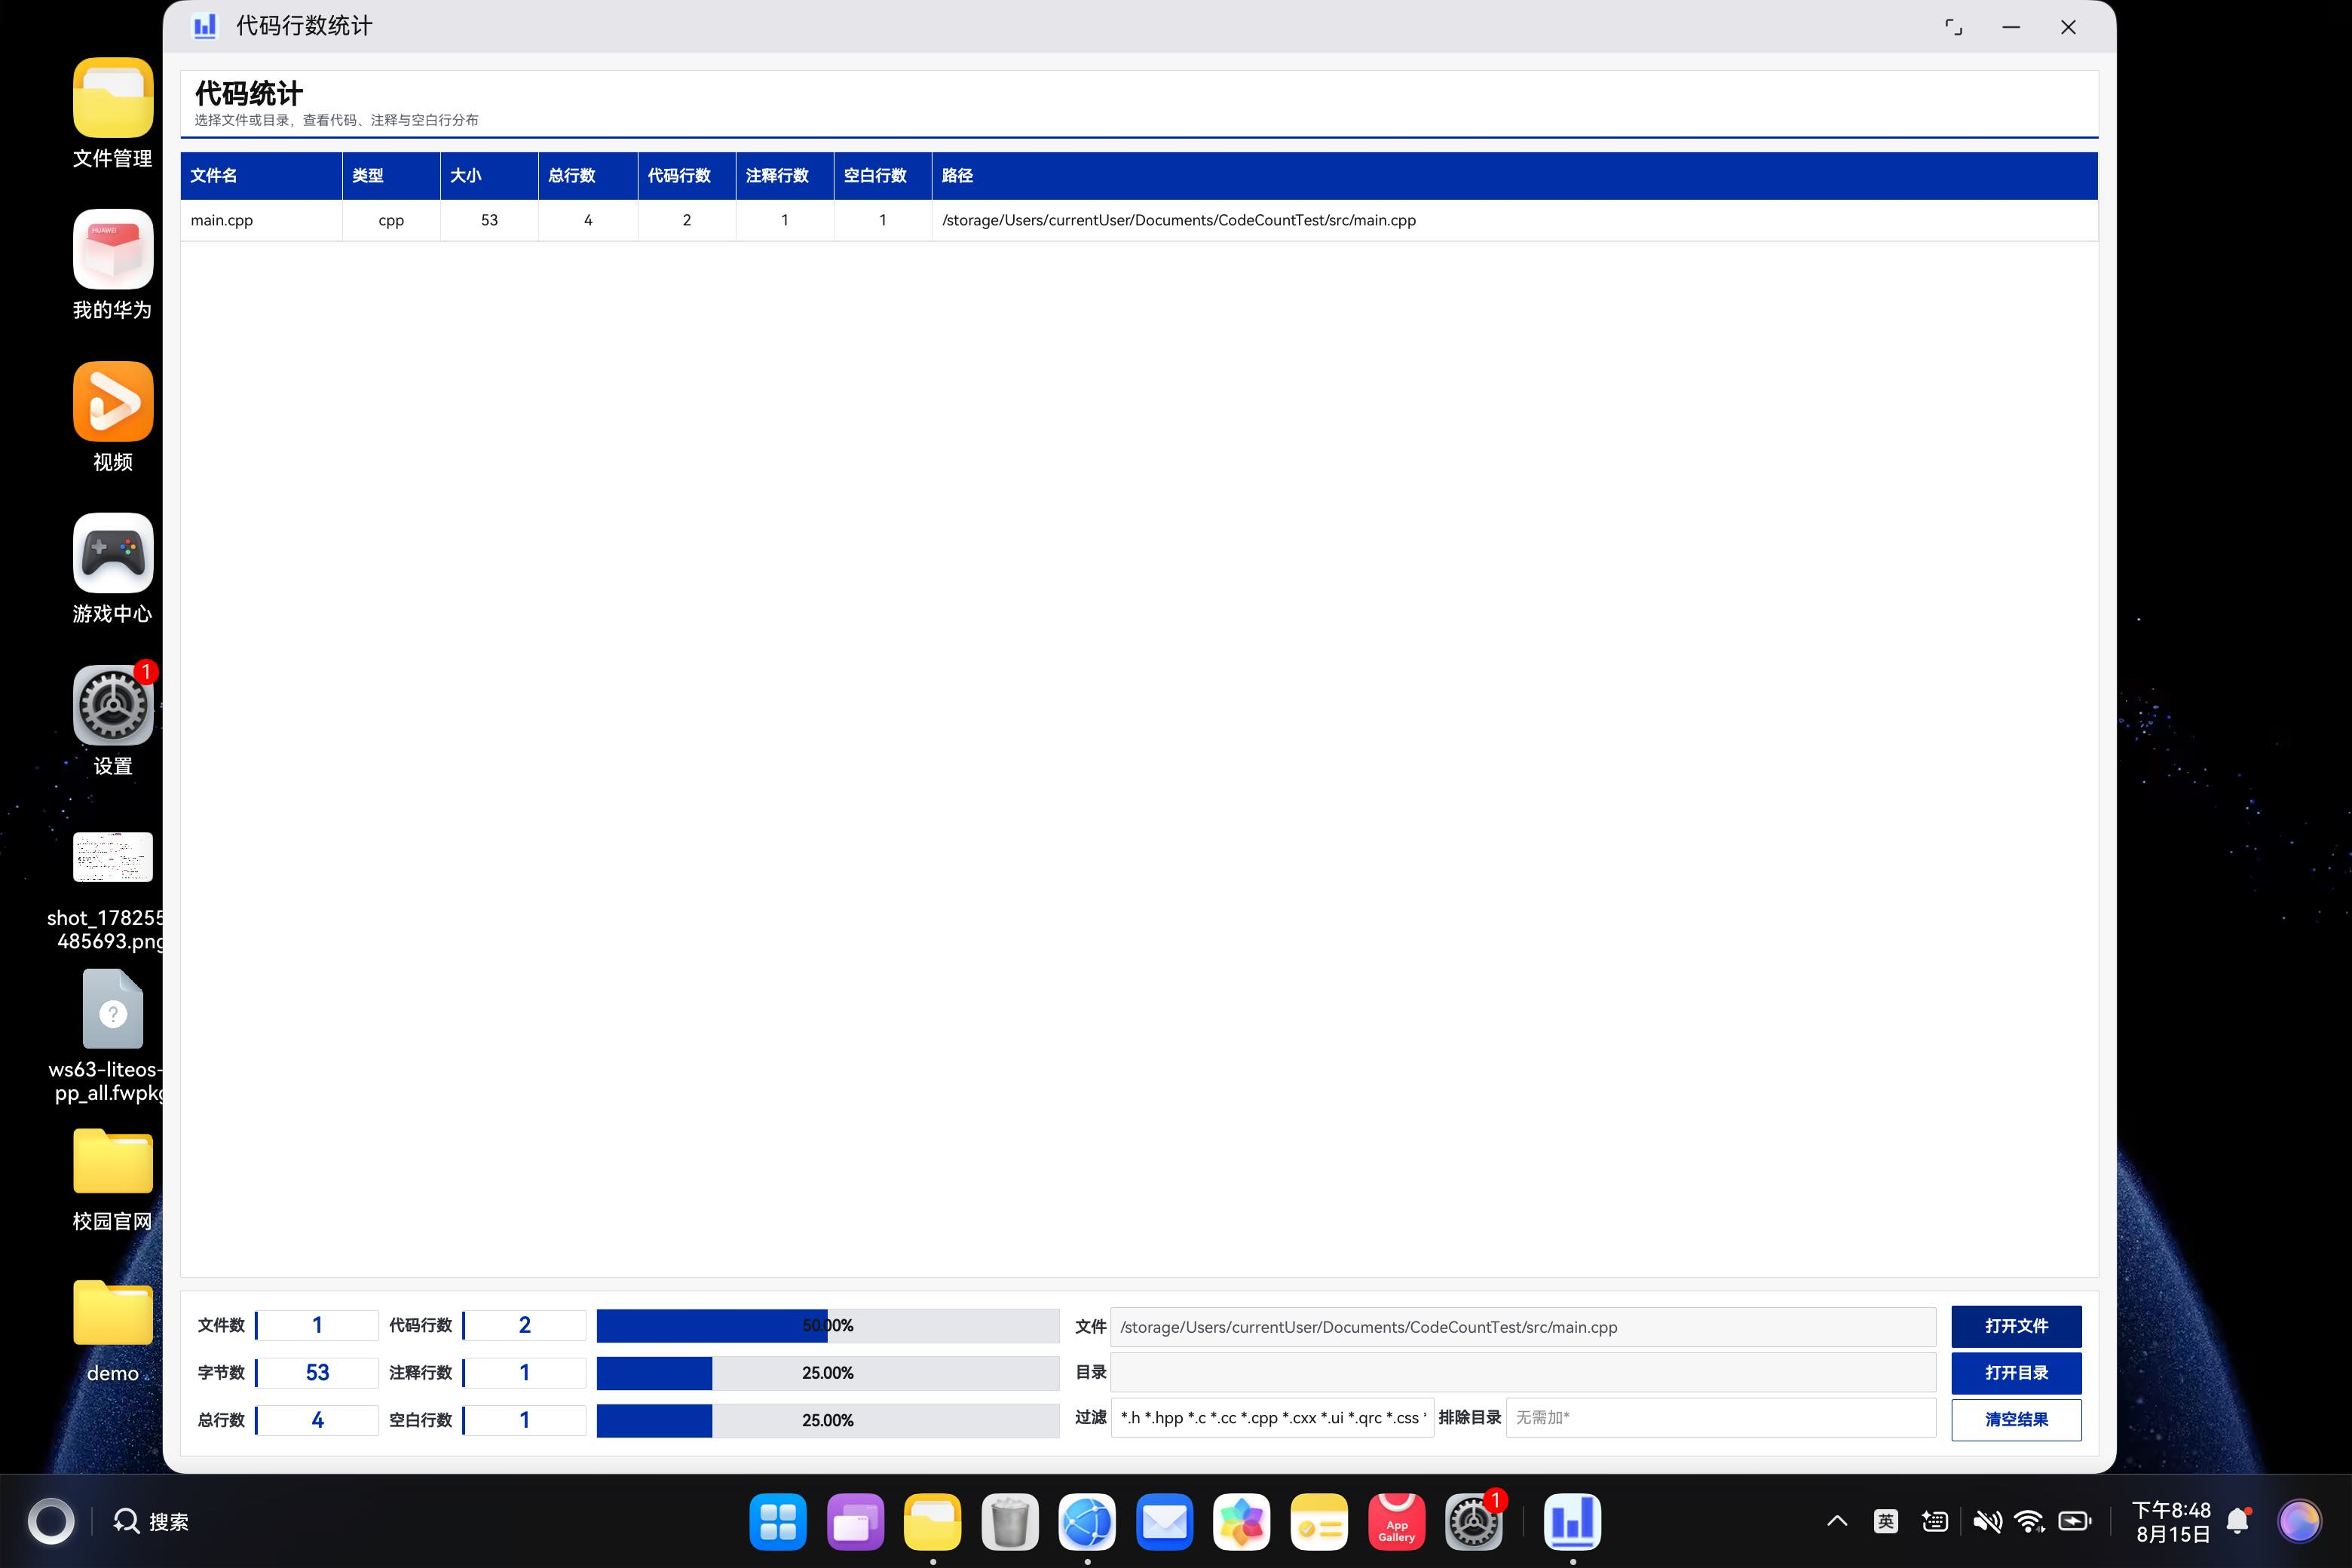Screen dimensions: 2352x1568
Task: Open the 下午8:48 clock and date
Action: pos(2172,1522)
